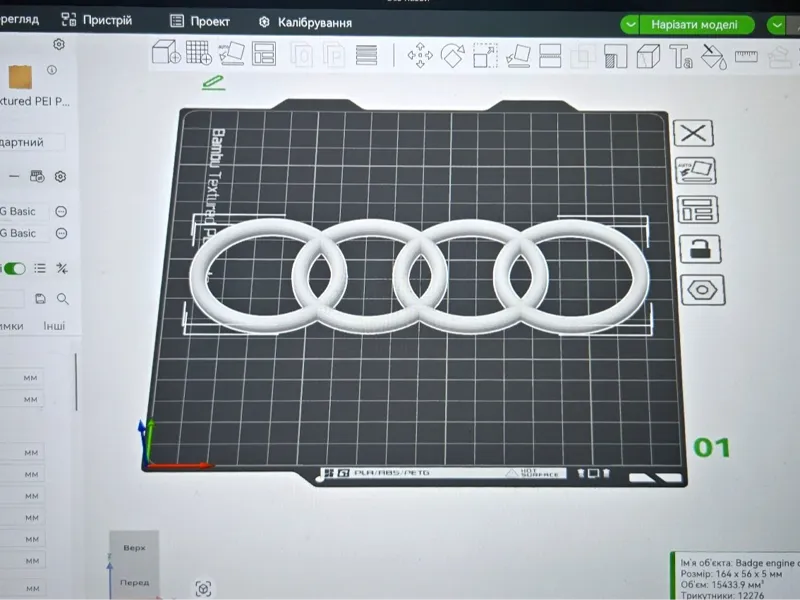The width and height of the screenshot is (800, 600).
Task: Click the 'Розмір: 164 x 56 x 5 мм' info text
Action: click(x=731, y=574)
